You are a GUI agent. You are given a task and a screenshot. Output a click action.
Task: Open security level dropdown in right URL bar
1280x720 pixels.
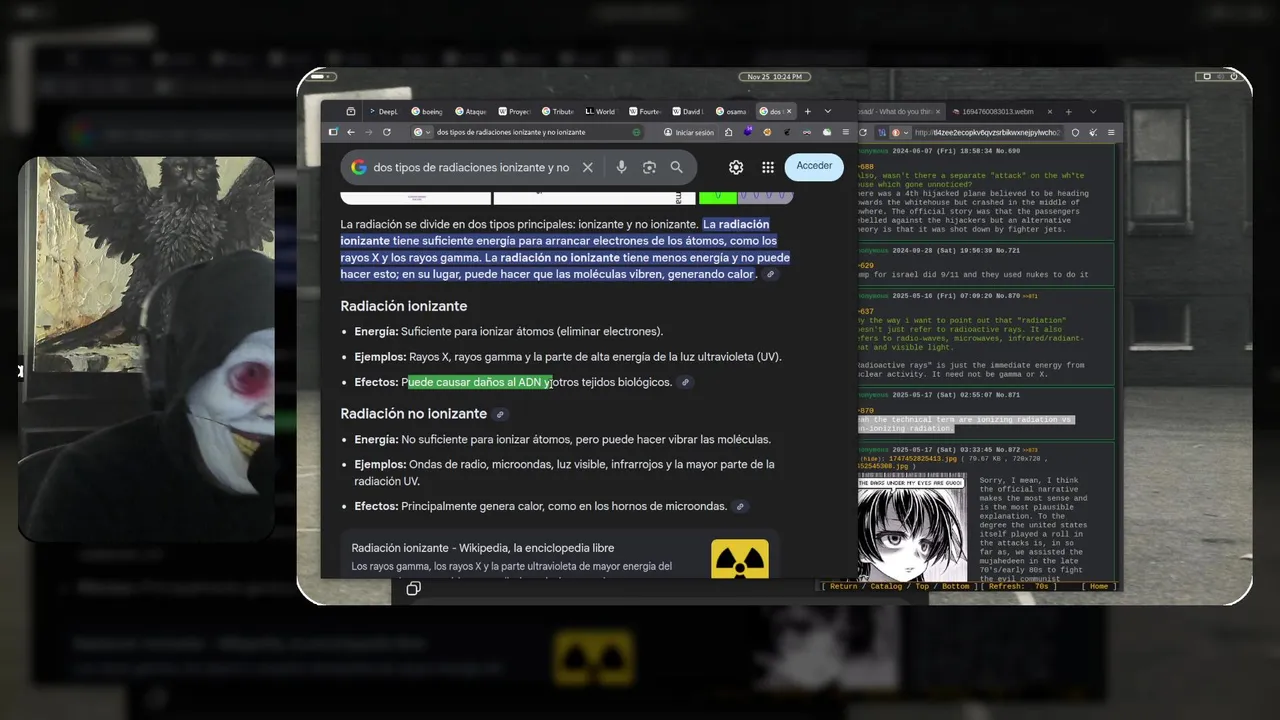pyautogui.click(x=900, y=132)
